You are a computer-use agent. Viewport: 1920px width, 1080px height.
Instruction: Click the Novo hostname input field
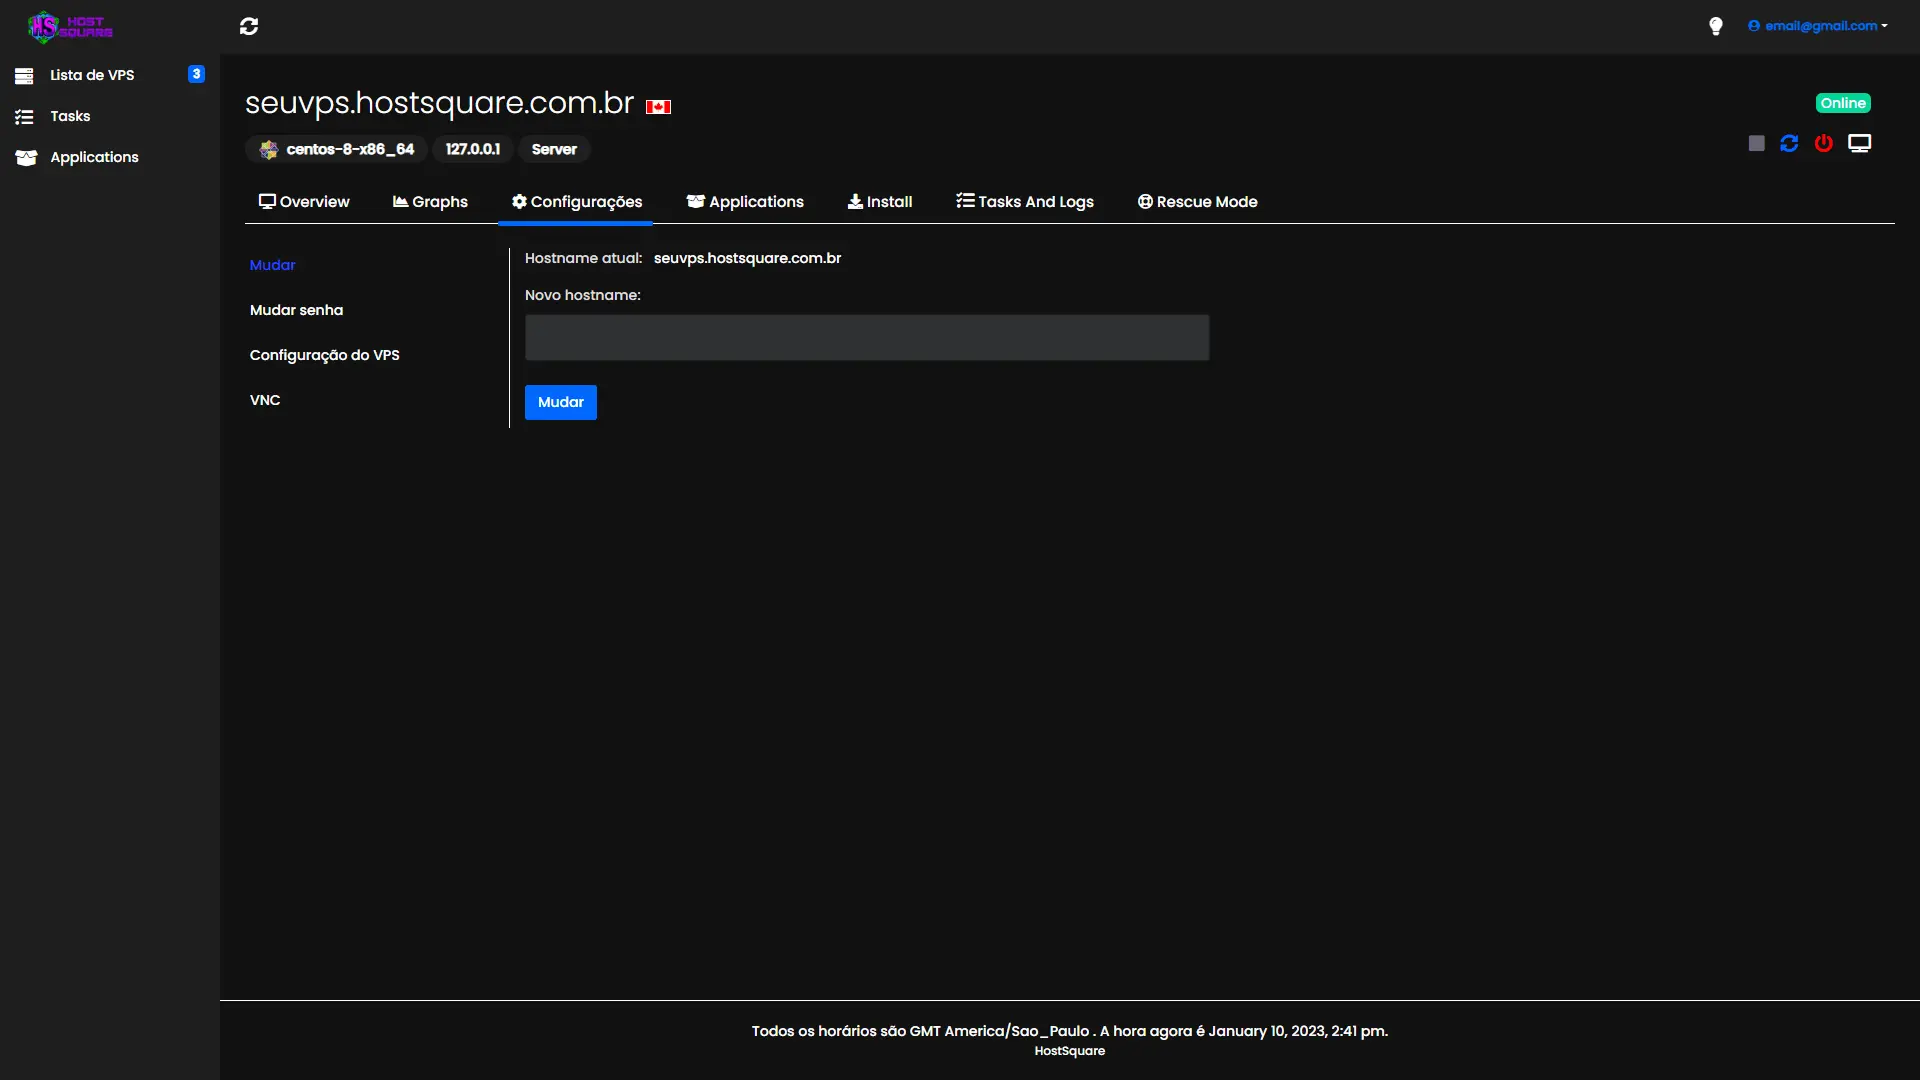(866, 338)
